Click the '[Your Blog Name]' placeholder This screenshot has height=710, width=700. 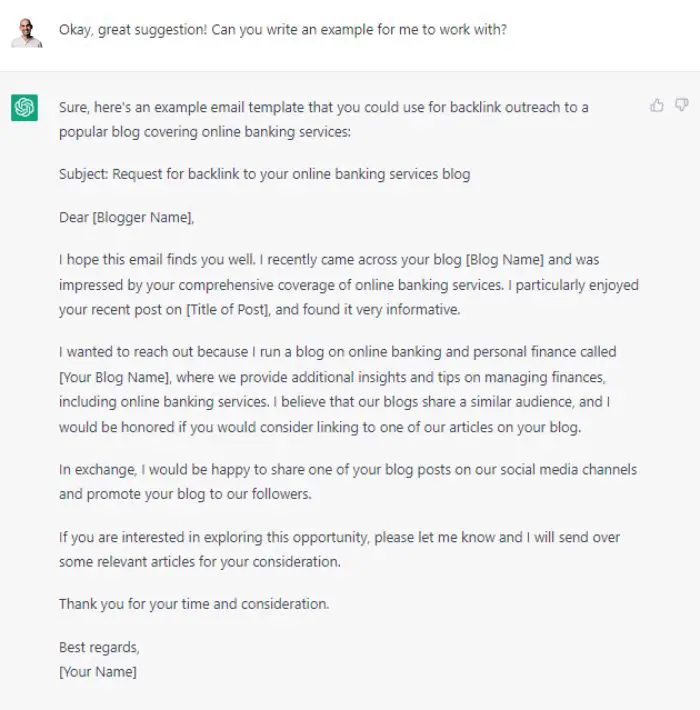coord(114,377)
